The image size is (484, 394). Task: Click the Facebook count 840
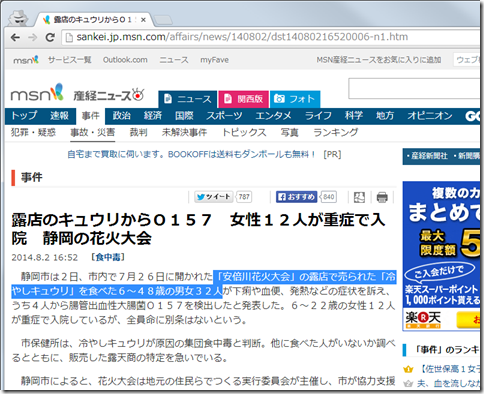[329, 197]
